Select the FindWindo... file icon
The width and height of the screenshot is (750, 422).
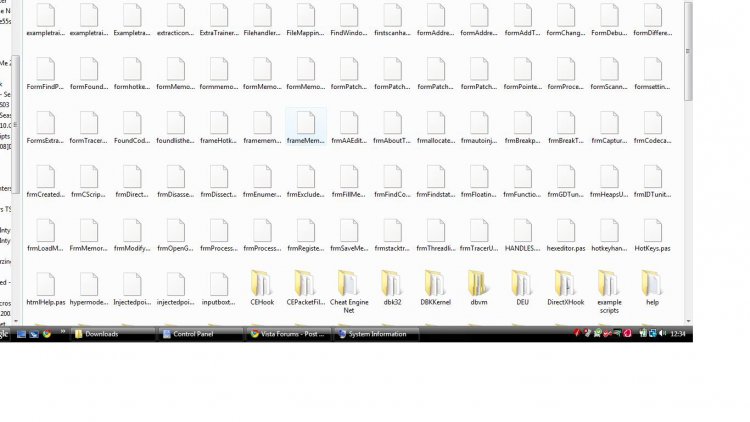(x=349, y=15)
